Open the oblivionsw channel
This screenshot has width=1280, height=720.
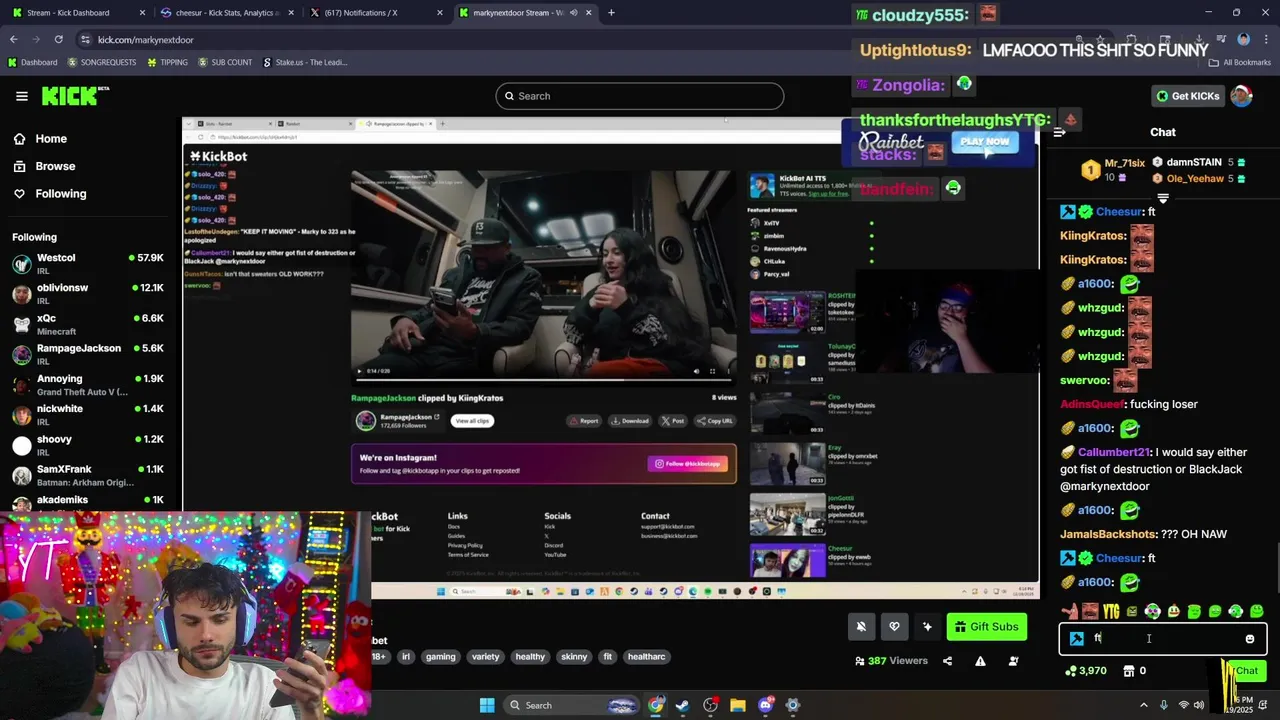click(88, 294)
